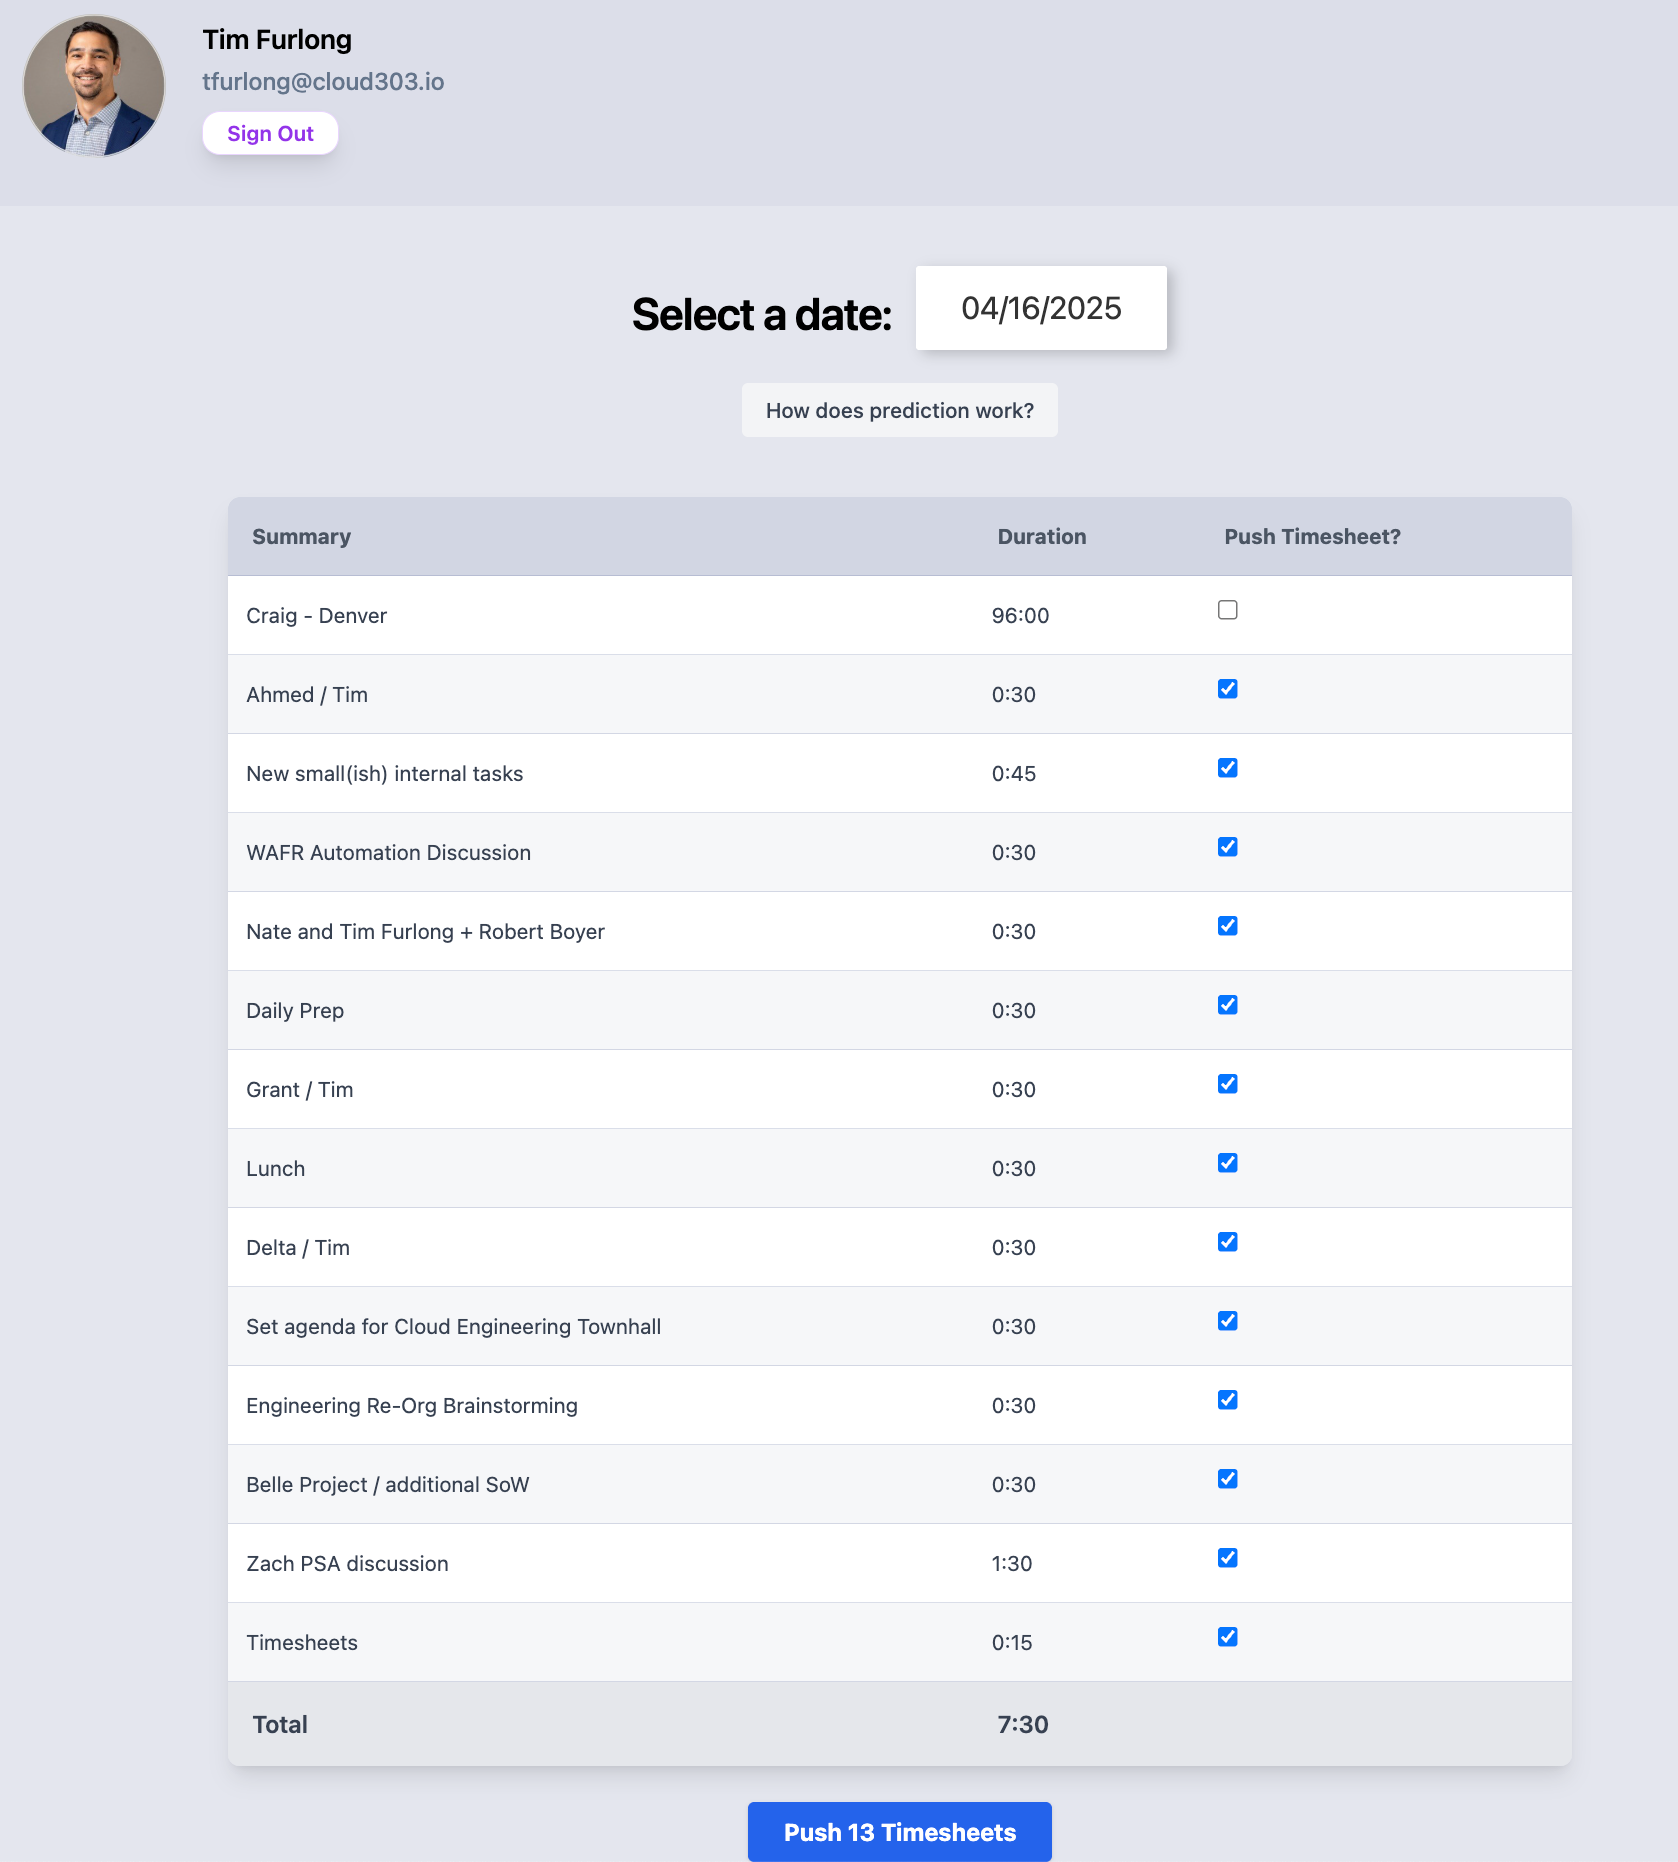
Task: Uncheck Nate and Tim Furlong row
Action: click(1228, 926)
